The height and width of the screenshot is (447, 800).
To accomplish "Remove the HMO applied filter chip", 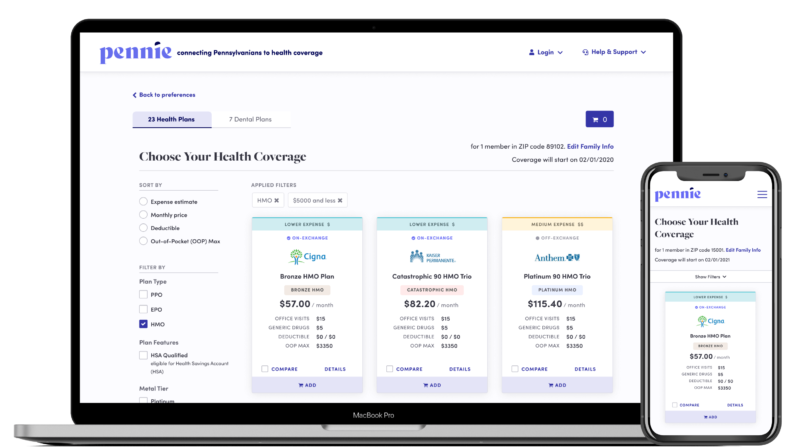I will click(x=277, y=201).
